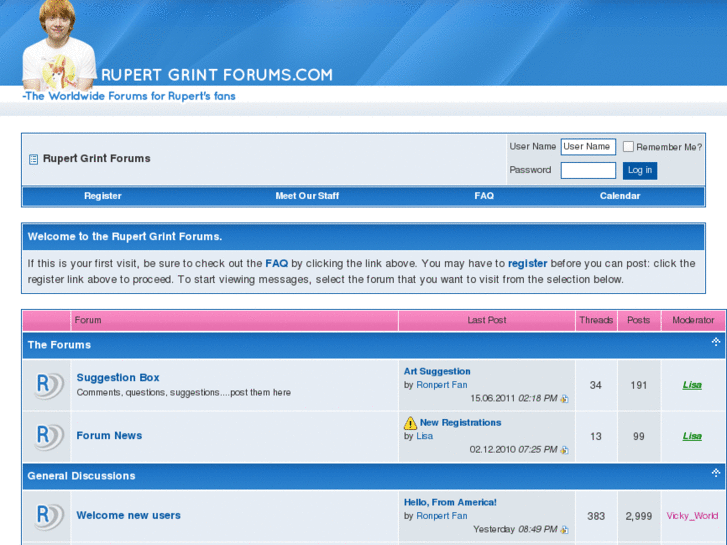The image size is (727, 545).
Task: Click the Forum News forum status icon
Action: (48, 436)
